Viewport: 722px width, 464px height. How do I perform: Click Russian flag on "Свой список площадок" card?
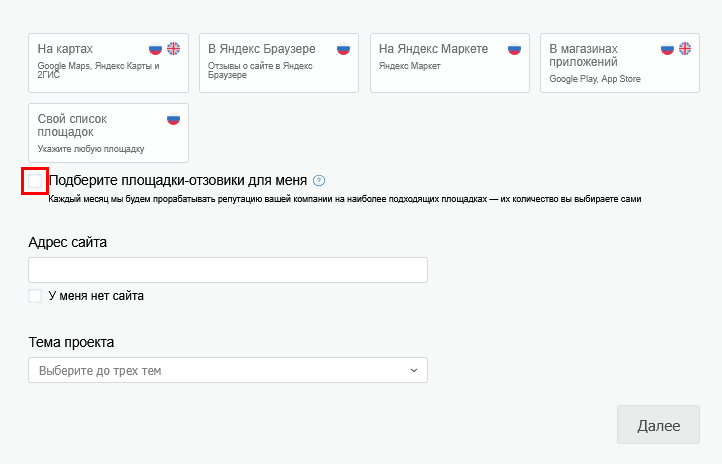[174, 119]
